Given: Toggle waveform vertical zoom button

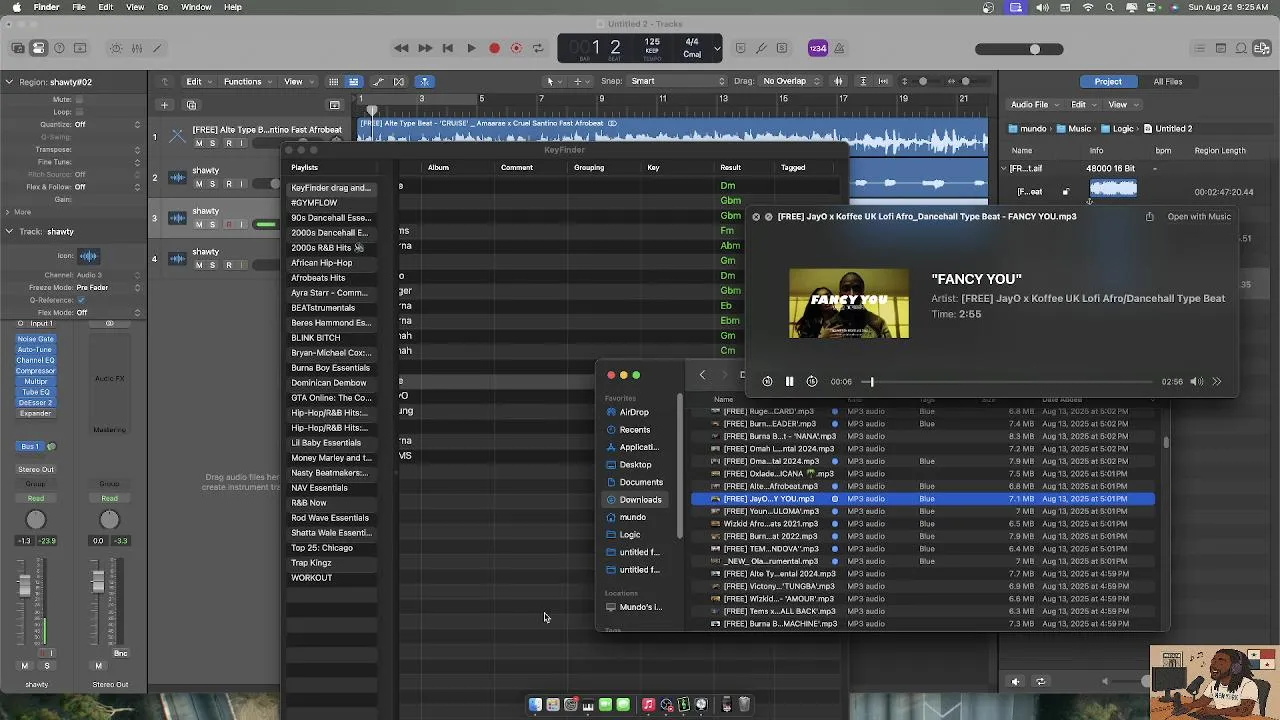Looking at the screenshot, I should click(838, 81).
